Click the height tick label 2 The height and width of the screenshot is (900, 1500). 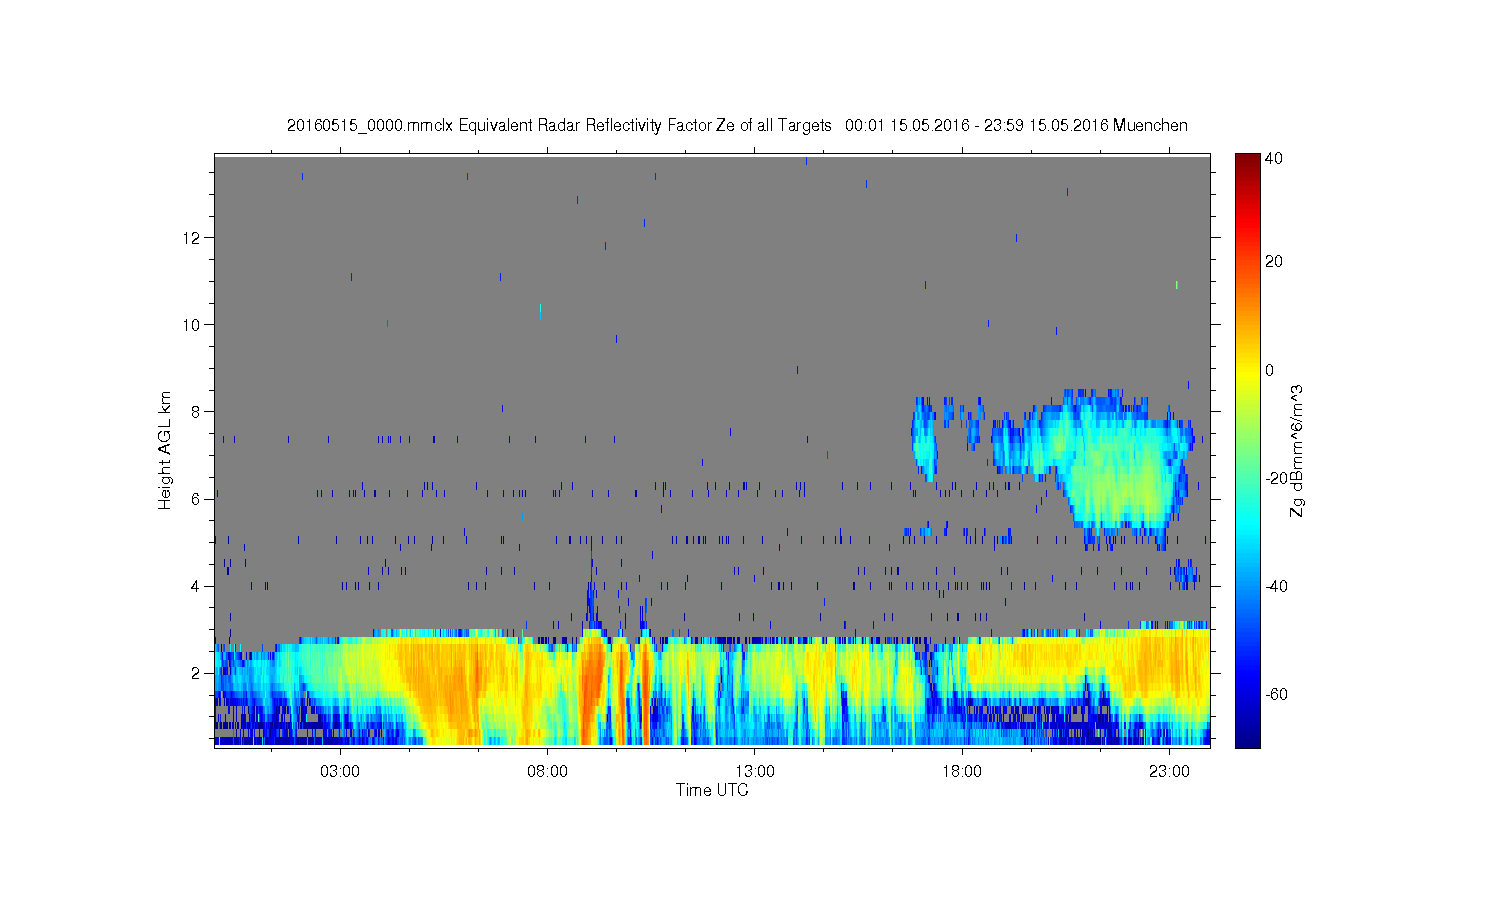click(x=197, y=672)
